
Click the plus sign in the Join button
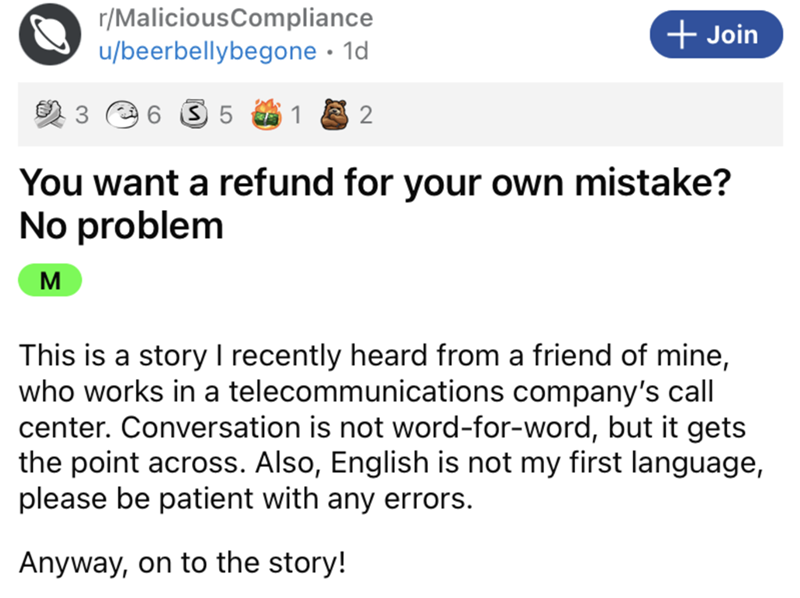(x=684, y=36)
